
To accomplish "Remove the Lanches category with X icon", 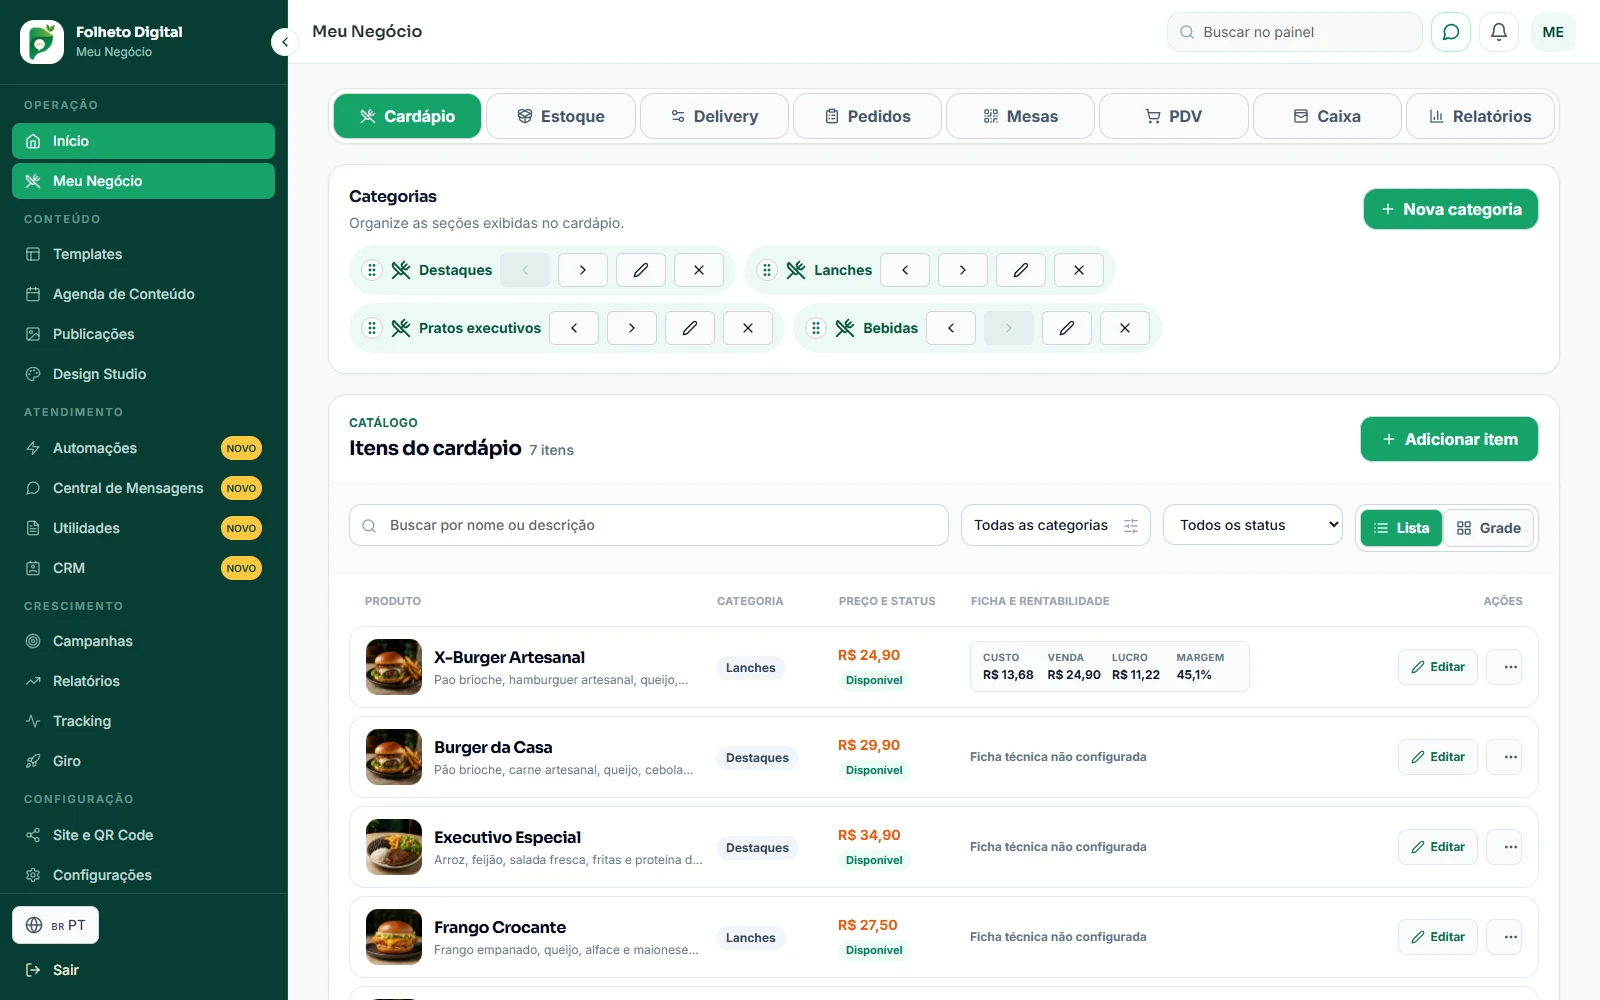I will [1079, 270].
